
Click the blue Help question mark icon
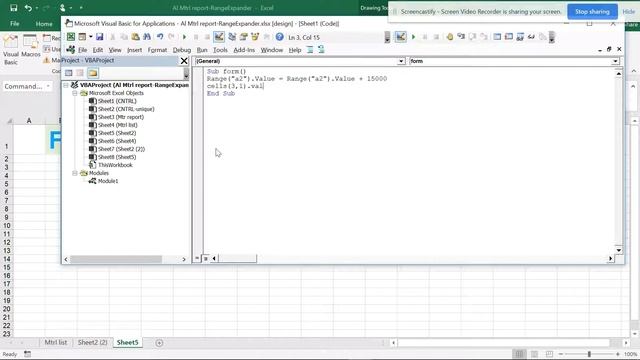pyautogui.click(x=279, y=37)
